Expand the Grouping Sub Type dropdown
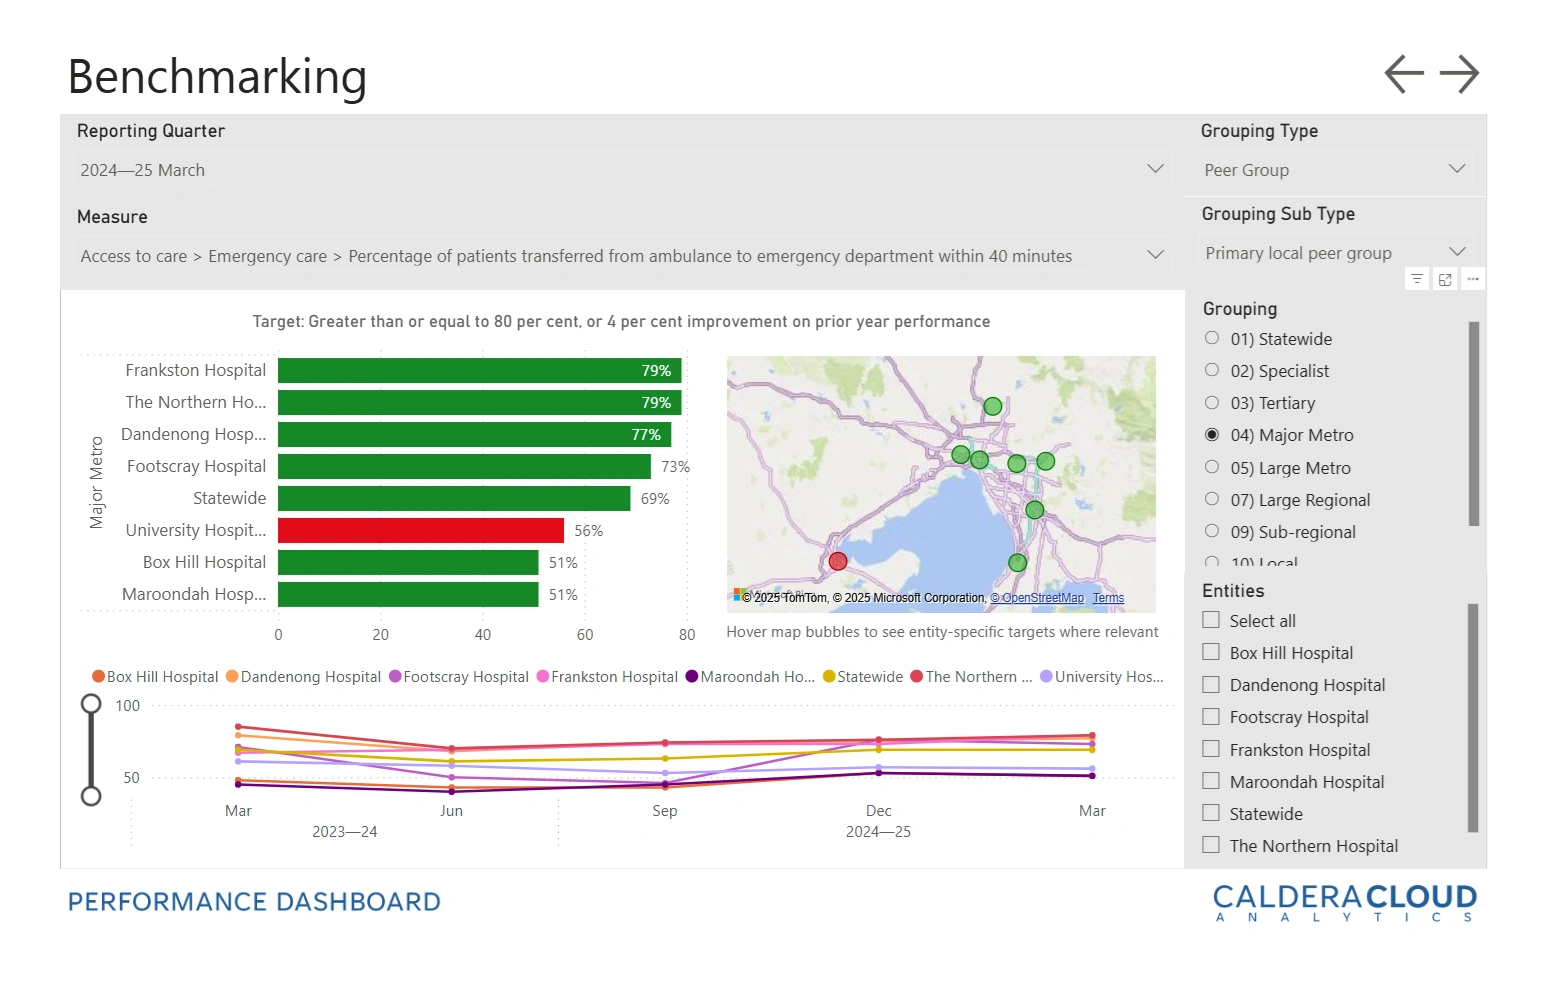 [x=1335, y=253]
